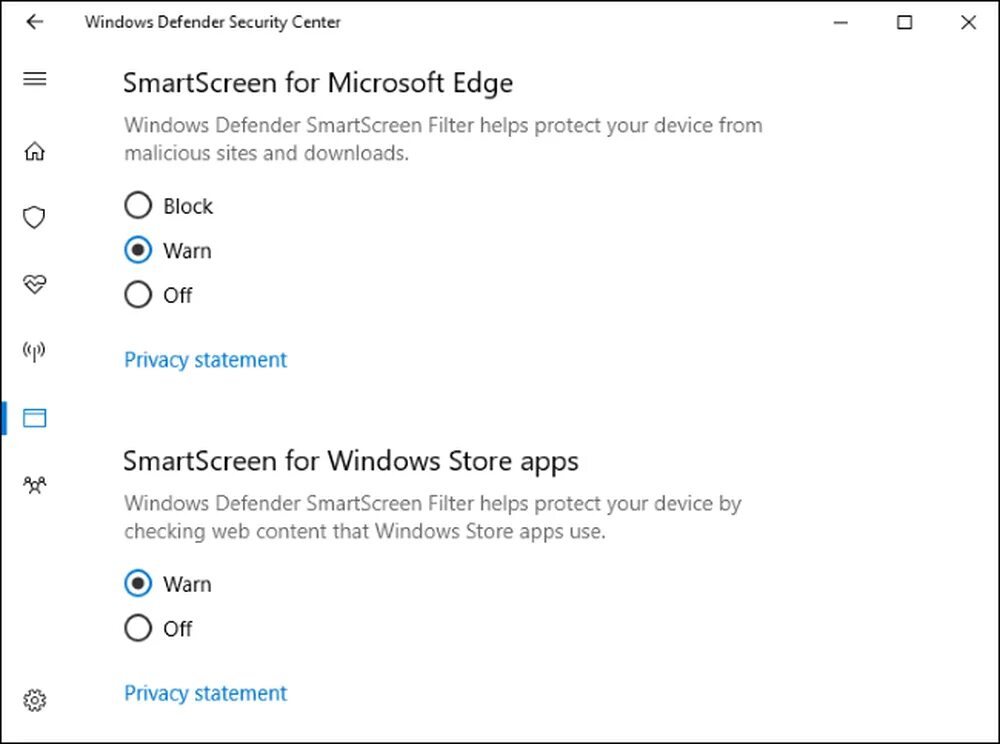
Task: Close the Windows Defender Security Center
Action: [x=968, y=22]
